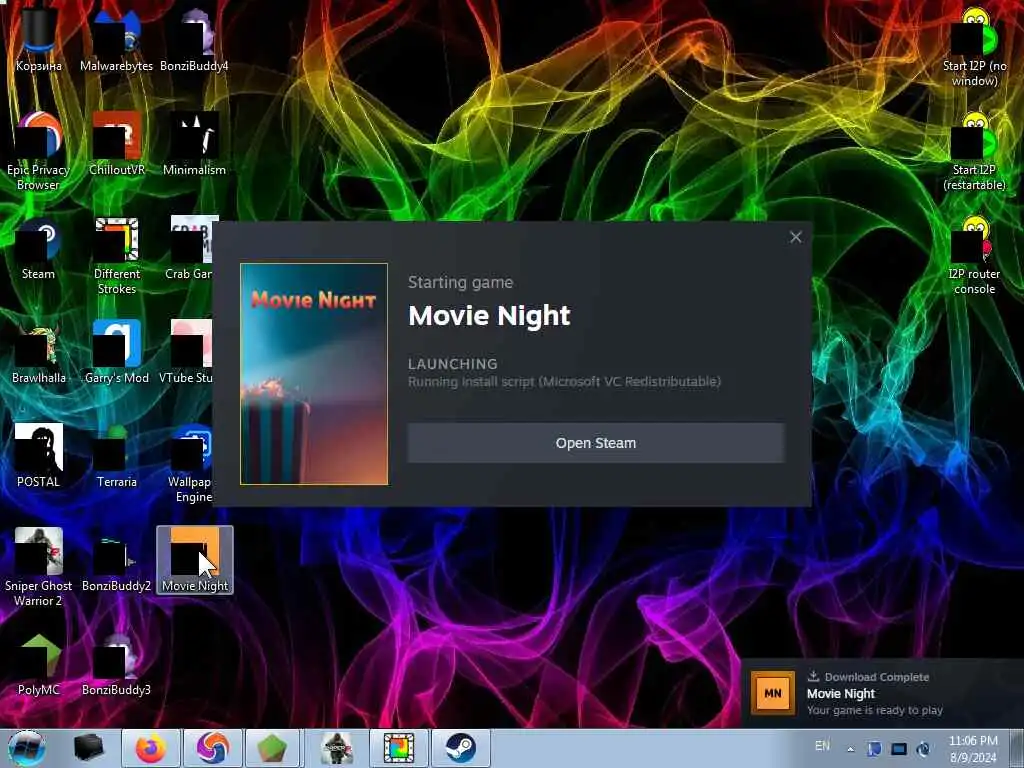
Task: Open the Download Complete Movie Night notification
Action: click(x=882, y=693)
